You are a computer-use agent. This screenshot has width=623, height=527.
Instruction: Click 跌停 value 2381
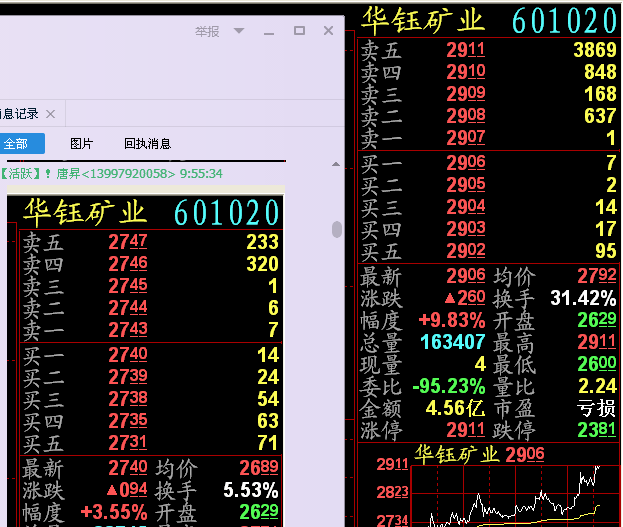point(597,430)
